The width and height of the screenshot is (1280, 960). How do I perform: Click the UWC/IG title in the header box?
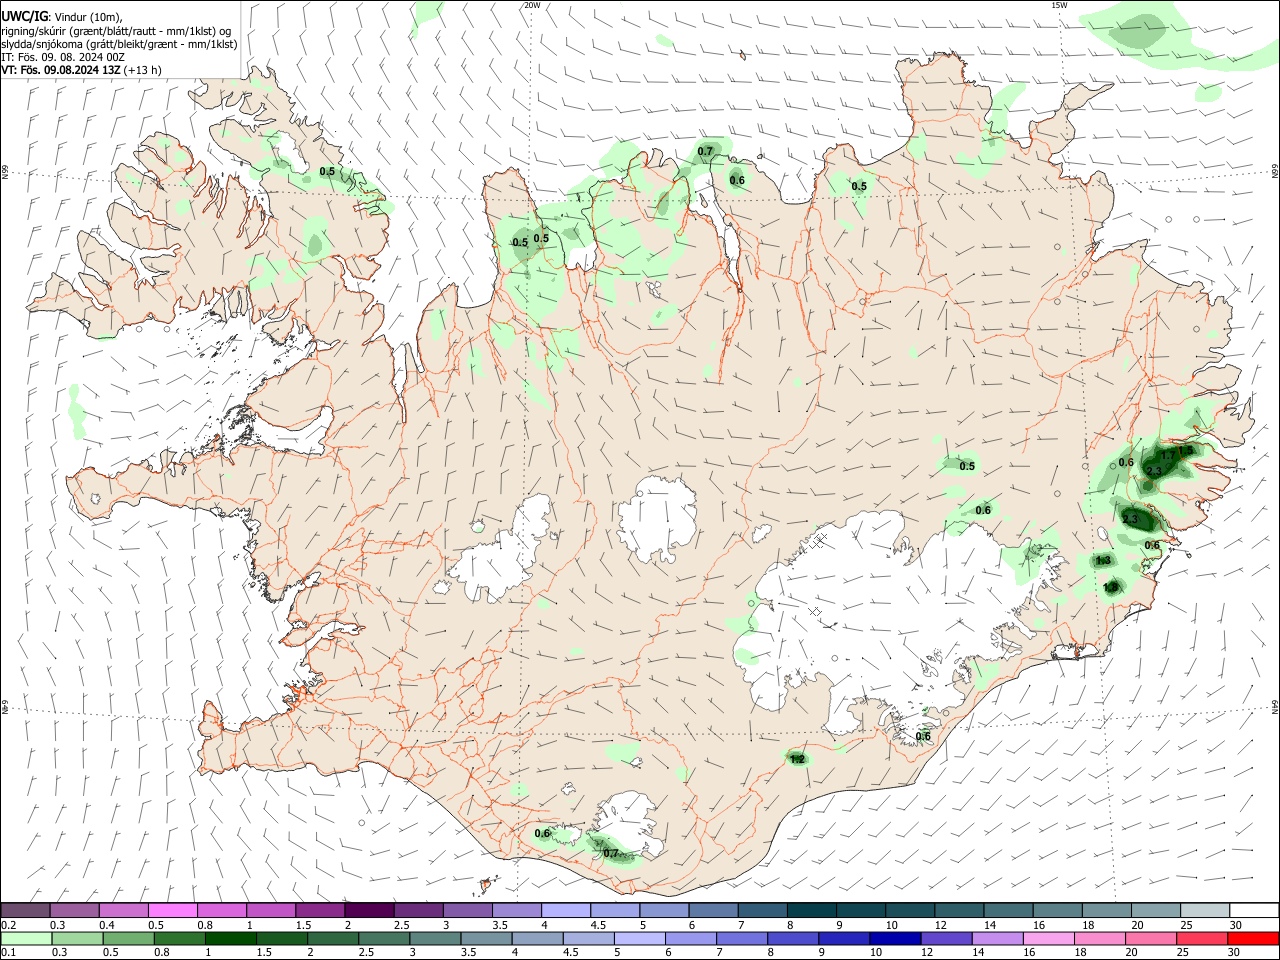coord(24,17)
